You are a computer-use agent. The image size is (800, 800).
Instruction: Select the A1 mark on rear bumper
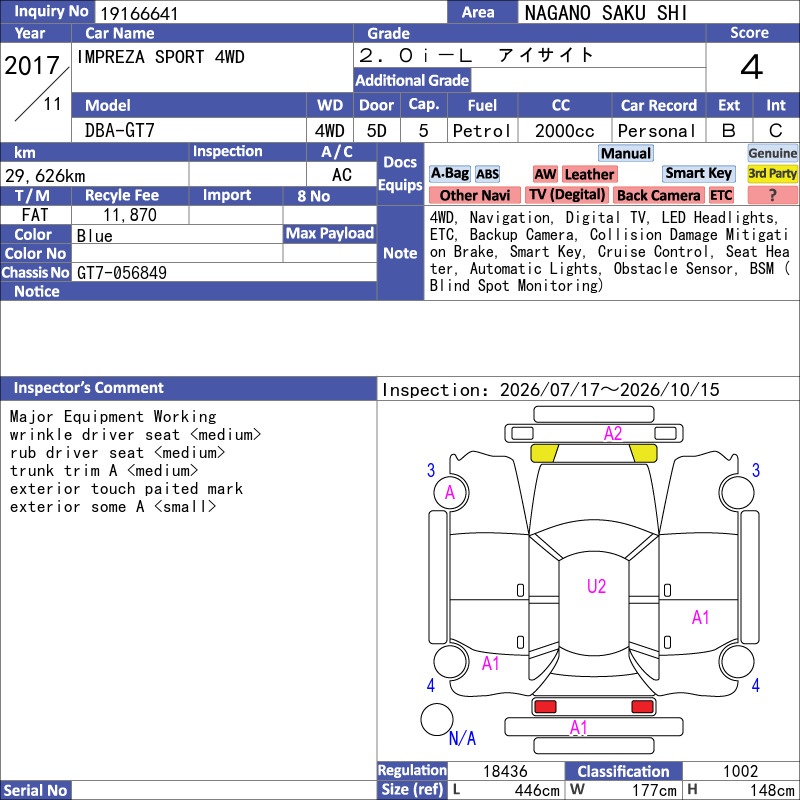coord(579,728)
